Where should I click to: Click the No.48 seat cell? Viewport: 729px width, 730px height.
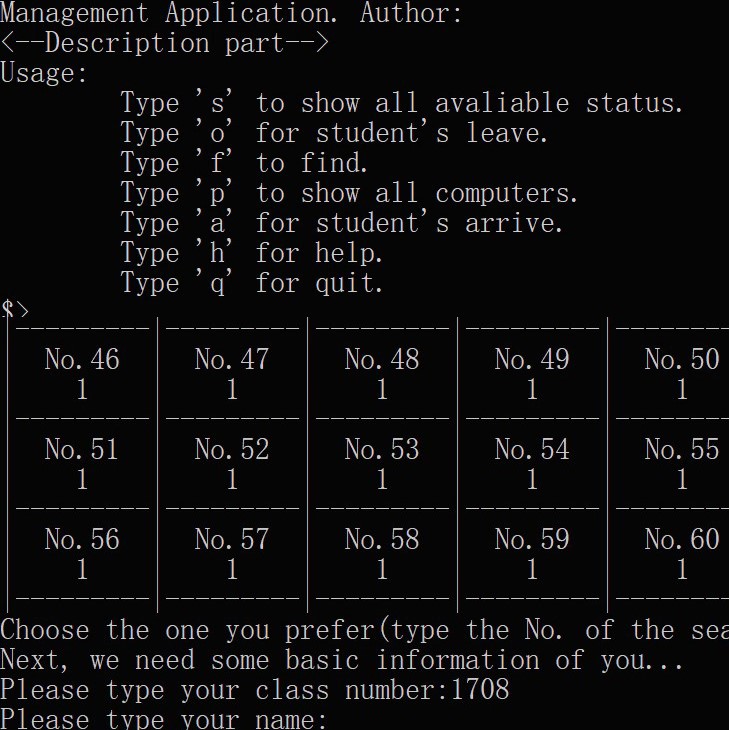382,373
